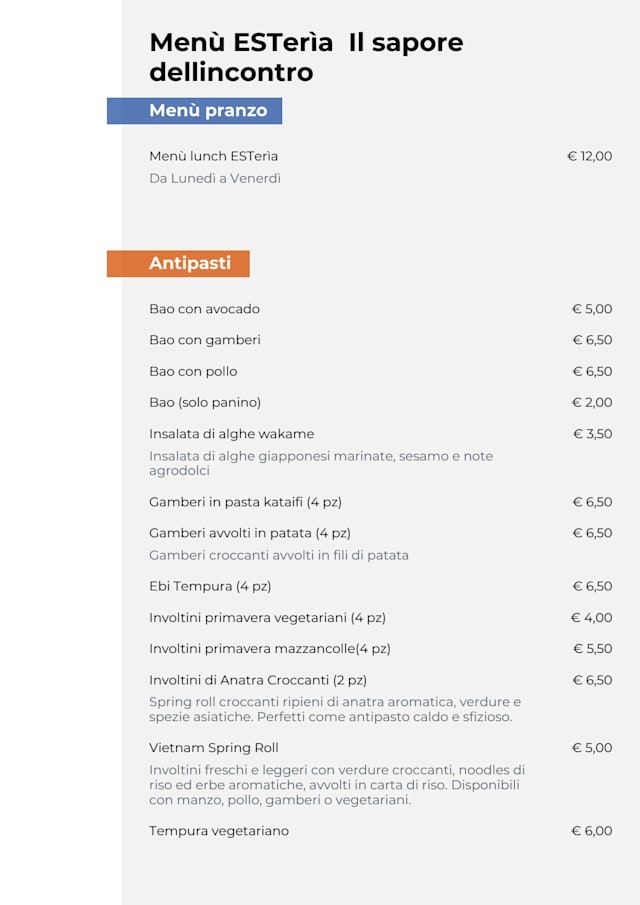Screen dimensions: 640x905
Task: Open Insalata di alghe wakame item
Action: coord(232,434)
